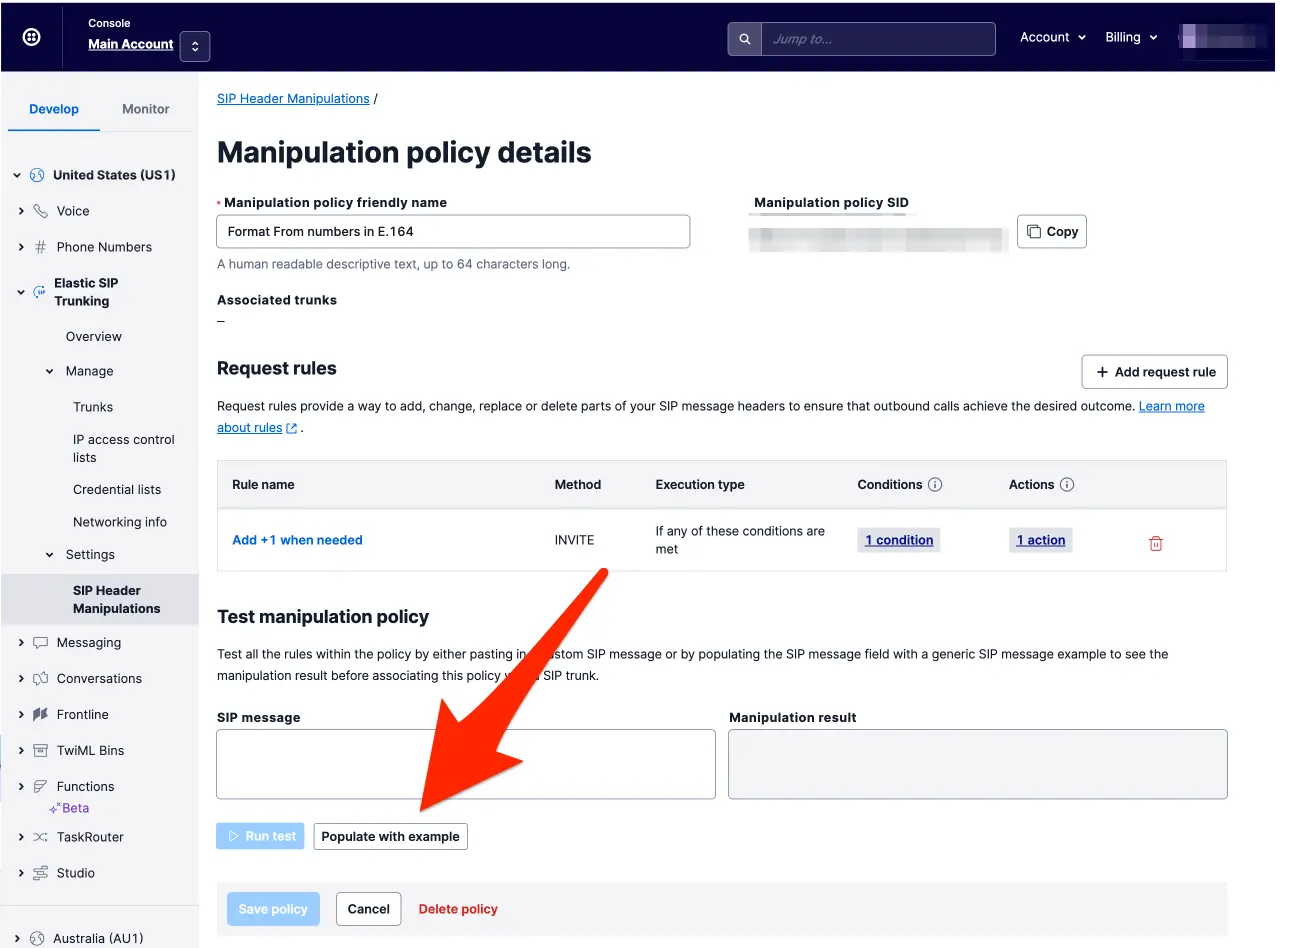The width and height of the screenshot is (1316, 948).
Task: Click the search magnifier icon
Action: click(x=745, y=39)
